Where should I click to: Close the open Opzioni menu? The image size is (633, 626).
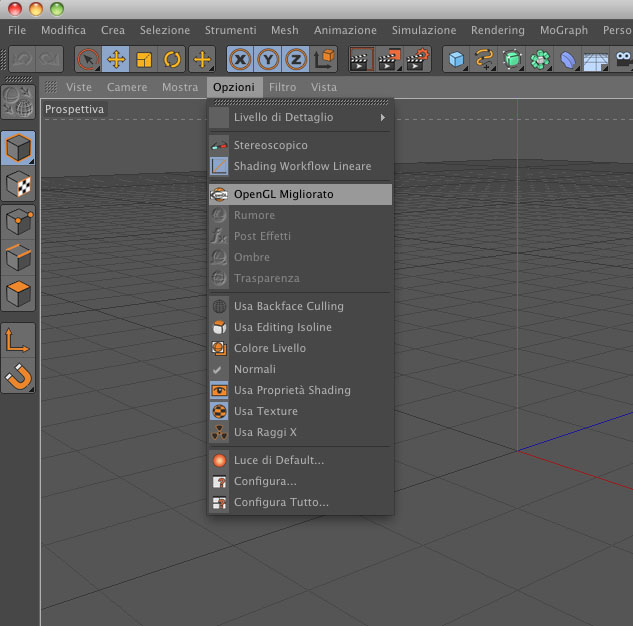pyautogui.click(x=234, y=87)
